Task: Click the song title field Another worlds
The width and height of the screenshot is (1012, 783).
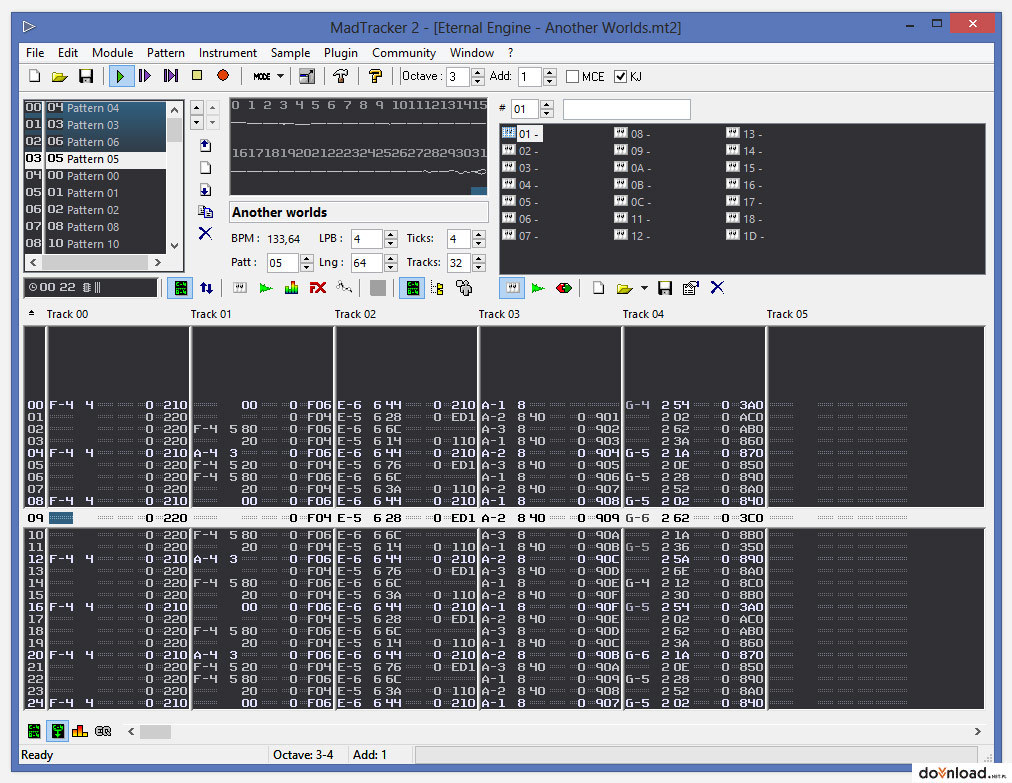Action: (x=359, y=212)
